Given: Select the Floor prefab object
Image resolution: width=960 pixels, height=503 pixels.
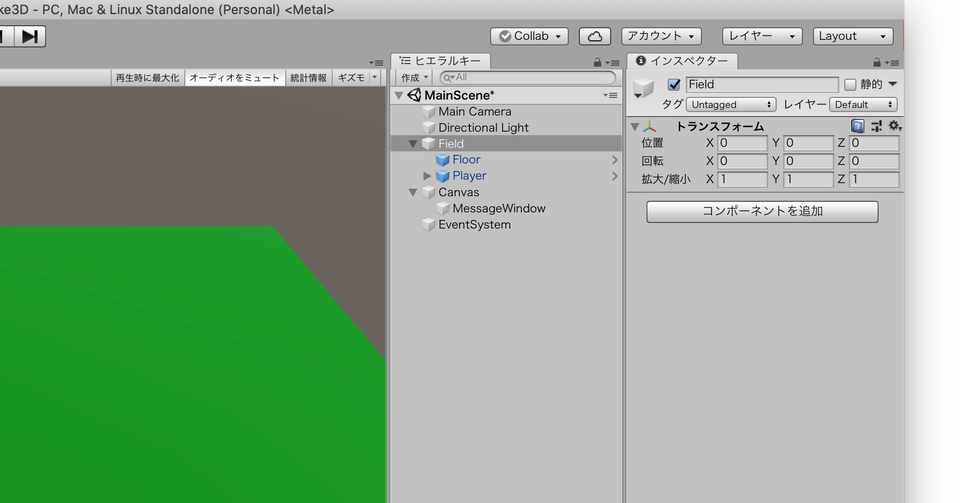Looking at the screenshot, I should point(466,159).
